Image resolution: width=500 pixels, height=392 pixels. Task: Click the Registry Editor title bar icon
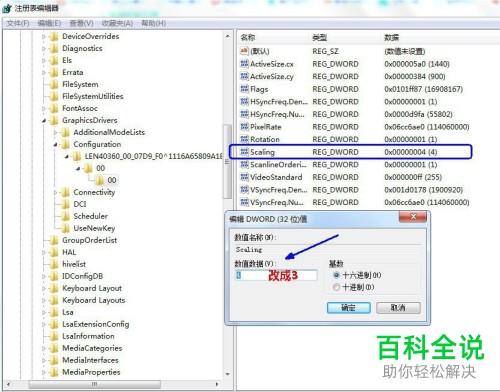pos(7,9)
